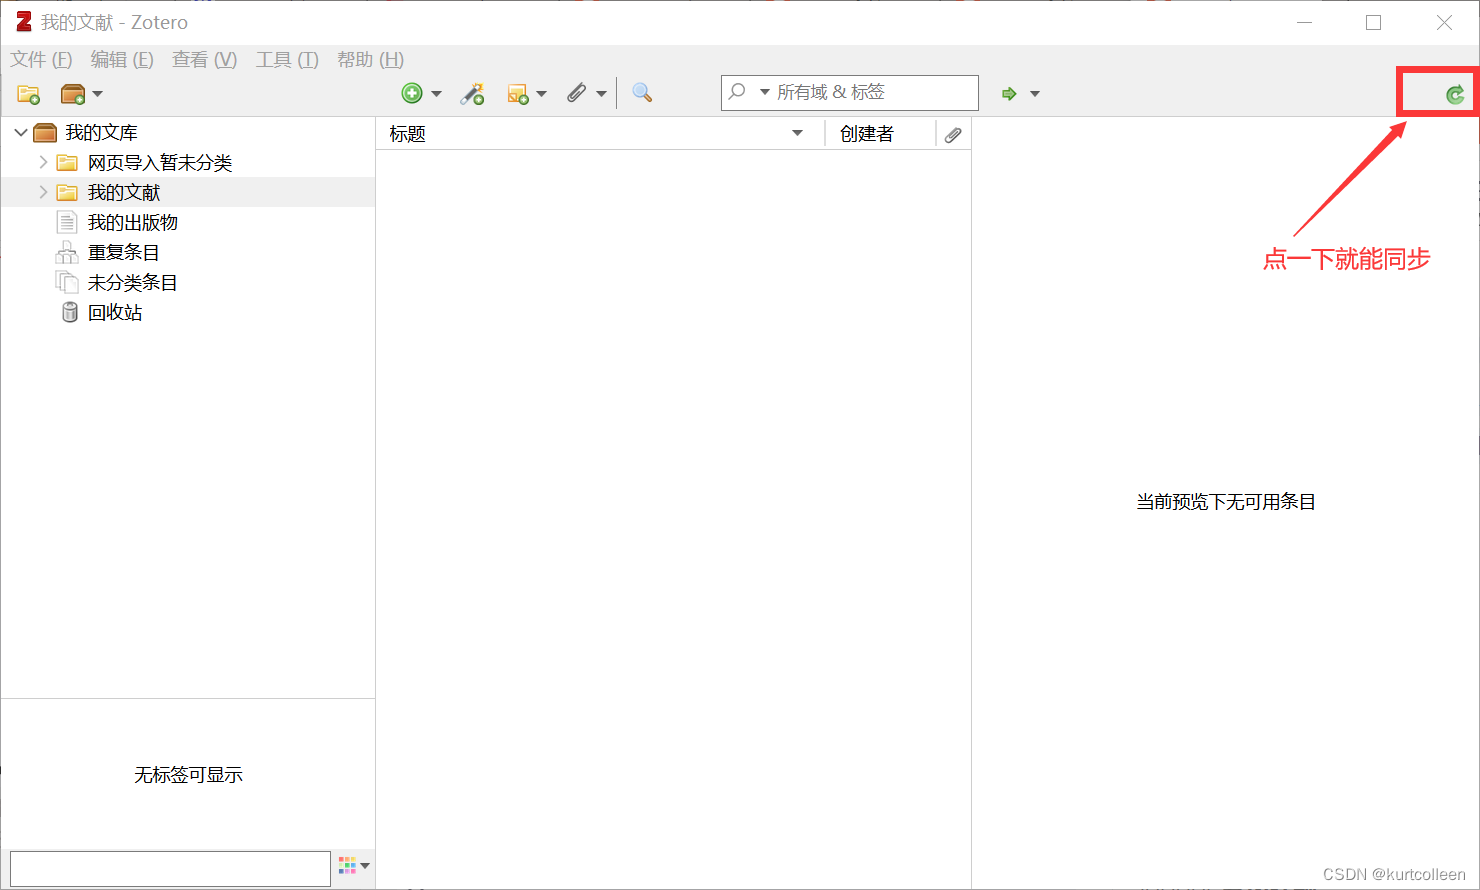This screenshot has width=1480, height=890.
Task: Open the colored tag selector actions menu
Action: tap(354, 865)
